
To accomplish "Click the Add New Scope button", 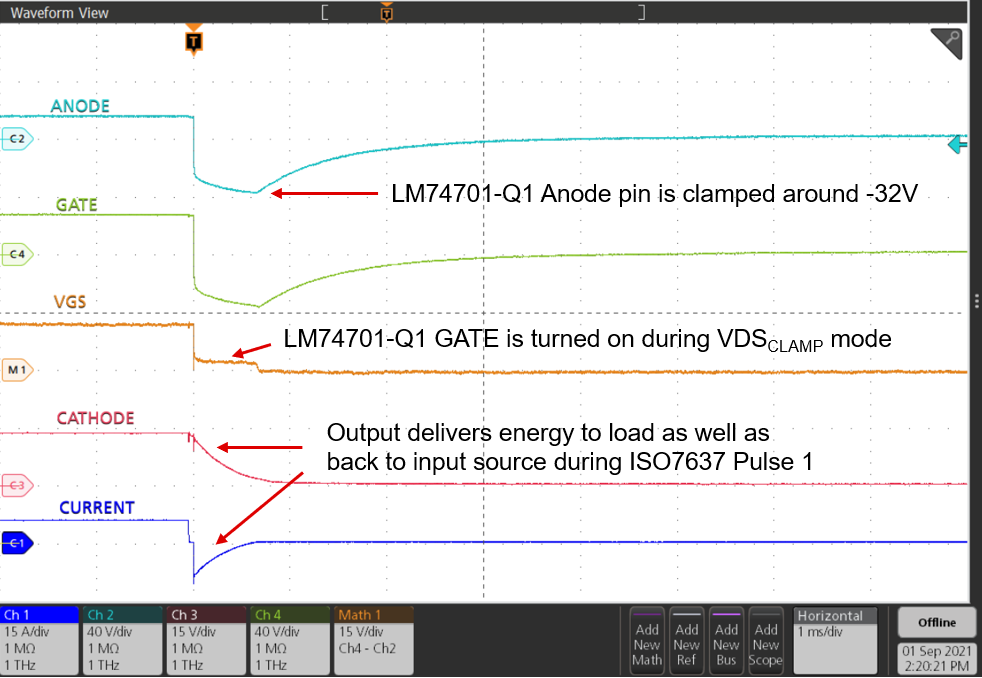I will (766, 640).
